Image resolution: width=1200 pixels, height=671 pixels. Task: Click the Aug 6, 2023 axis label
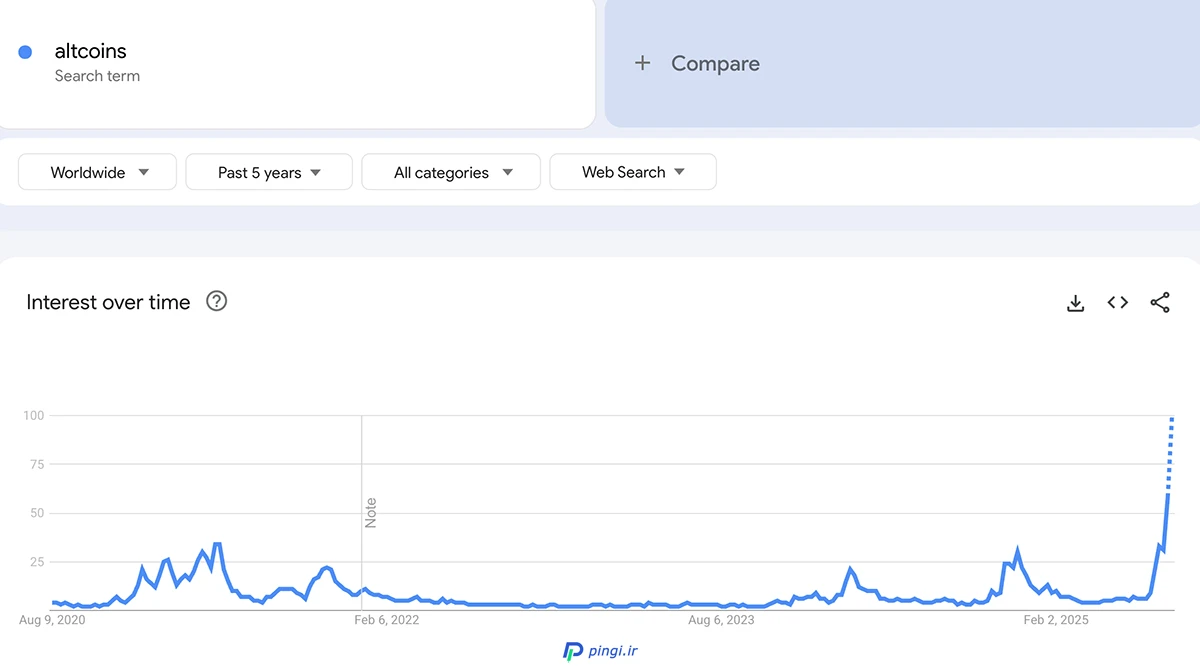point(721,620)
